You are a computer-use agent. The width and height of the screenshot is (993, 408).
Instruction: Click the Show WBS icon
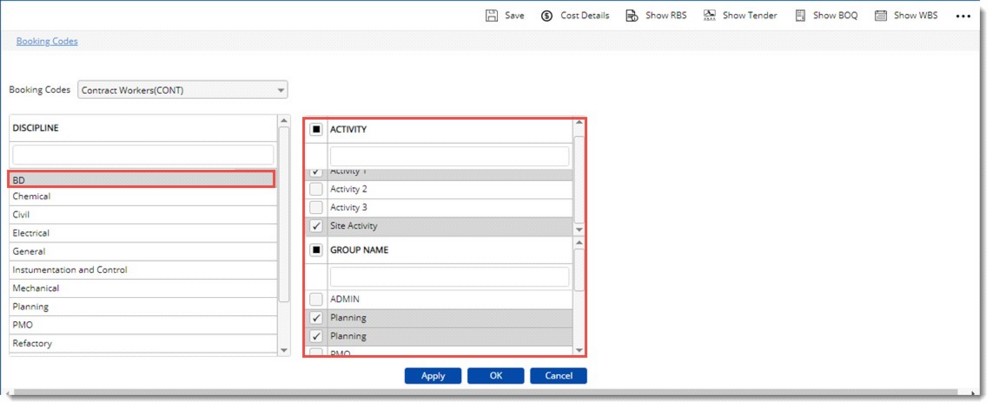pos(881,16)
